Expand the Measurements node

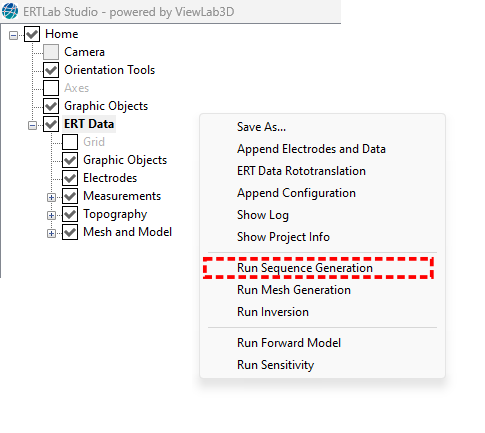51,197
